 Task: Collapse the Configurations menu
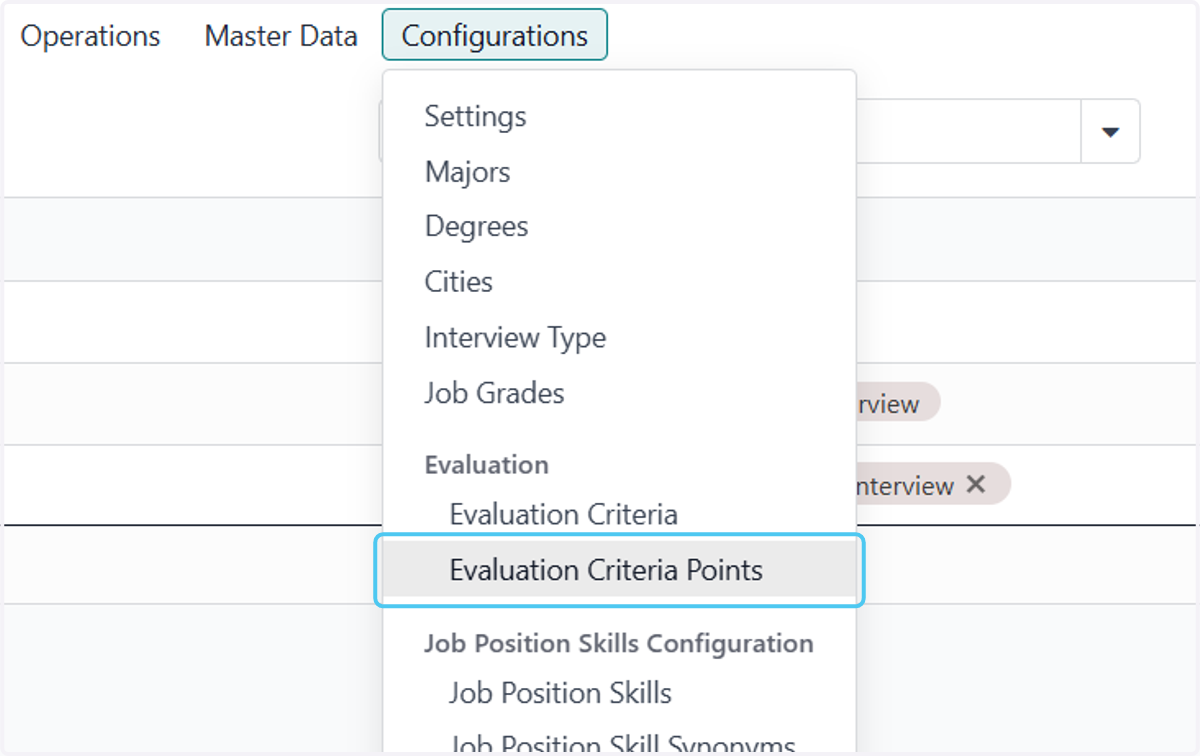[x=494, y=35]
